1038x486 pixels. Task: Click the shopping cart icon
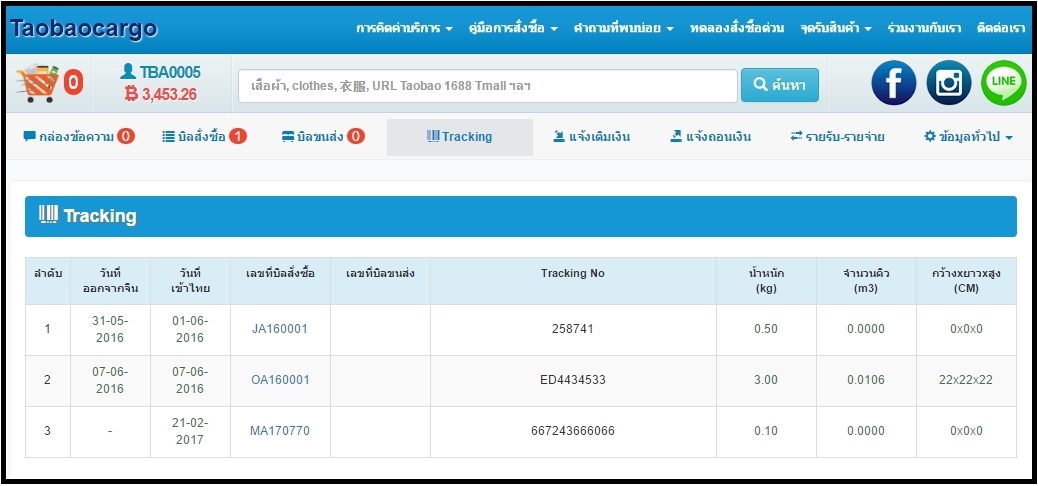coord(37,84)
